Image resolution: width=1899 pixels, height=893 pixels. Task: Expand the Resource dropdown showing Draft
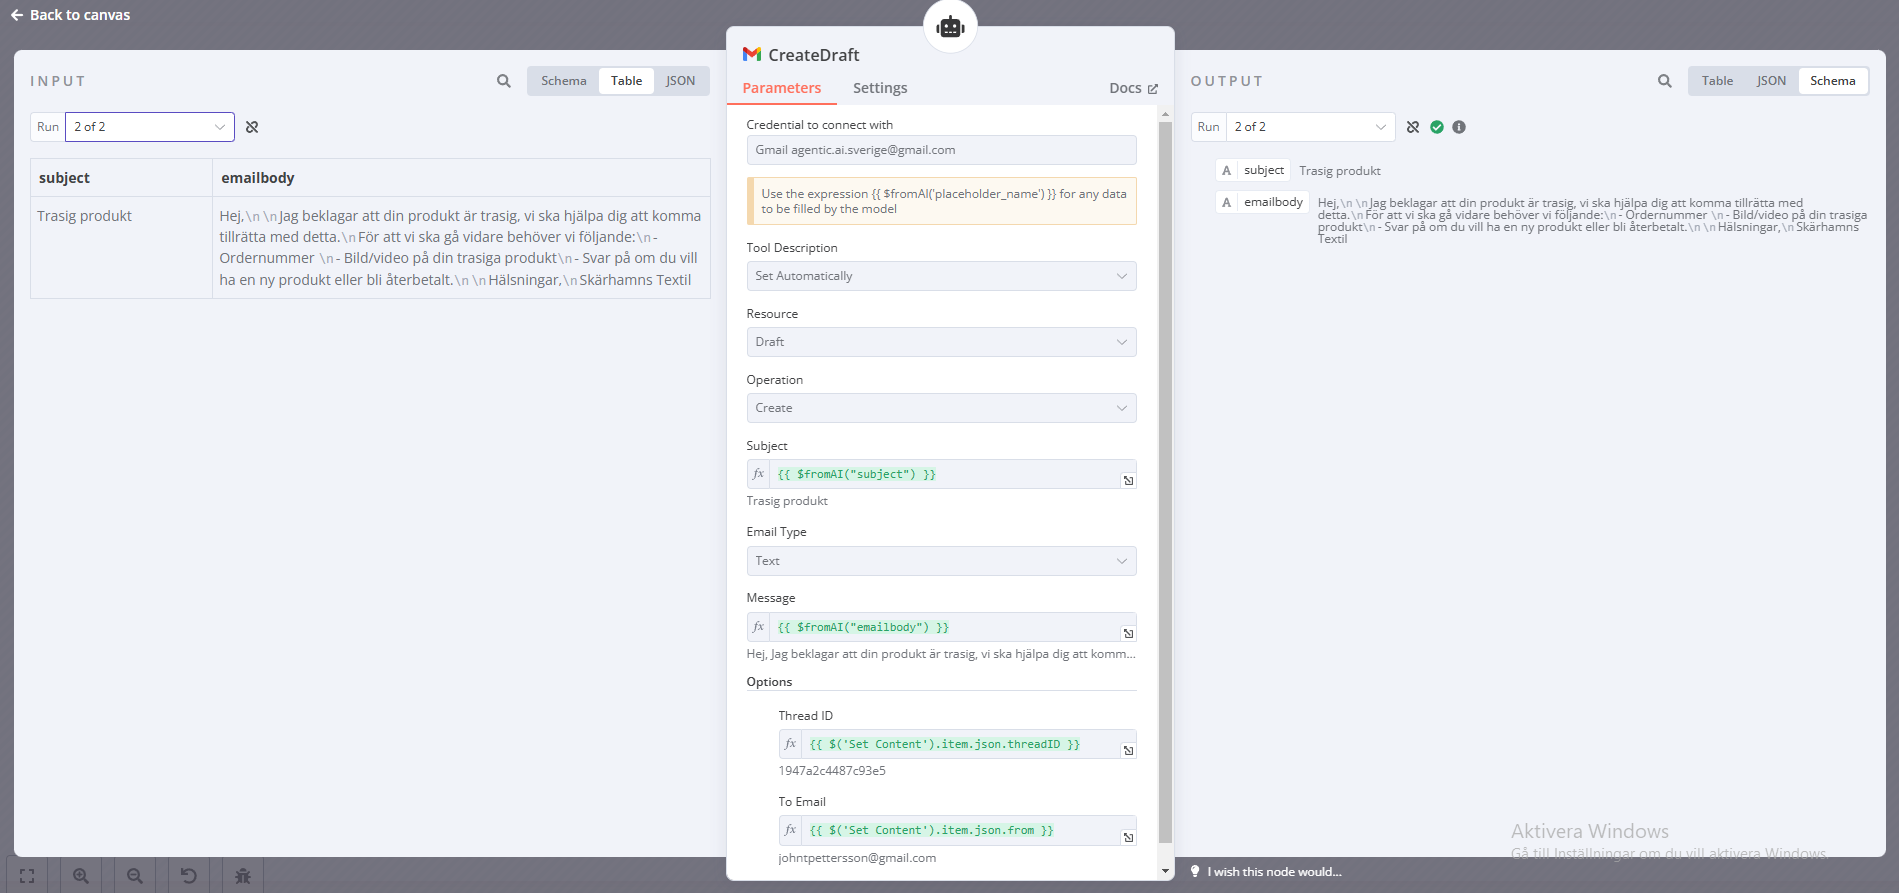(x=941, y=342)
